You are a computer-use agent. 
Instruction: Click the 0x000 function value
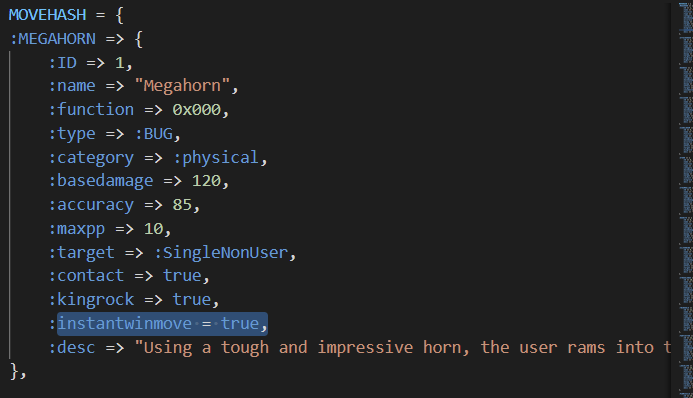click(x=197, y=109)
